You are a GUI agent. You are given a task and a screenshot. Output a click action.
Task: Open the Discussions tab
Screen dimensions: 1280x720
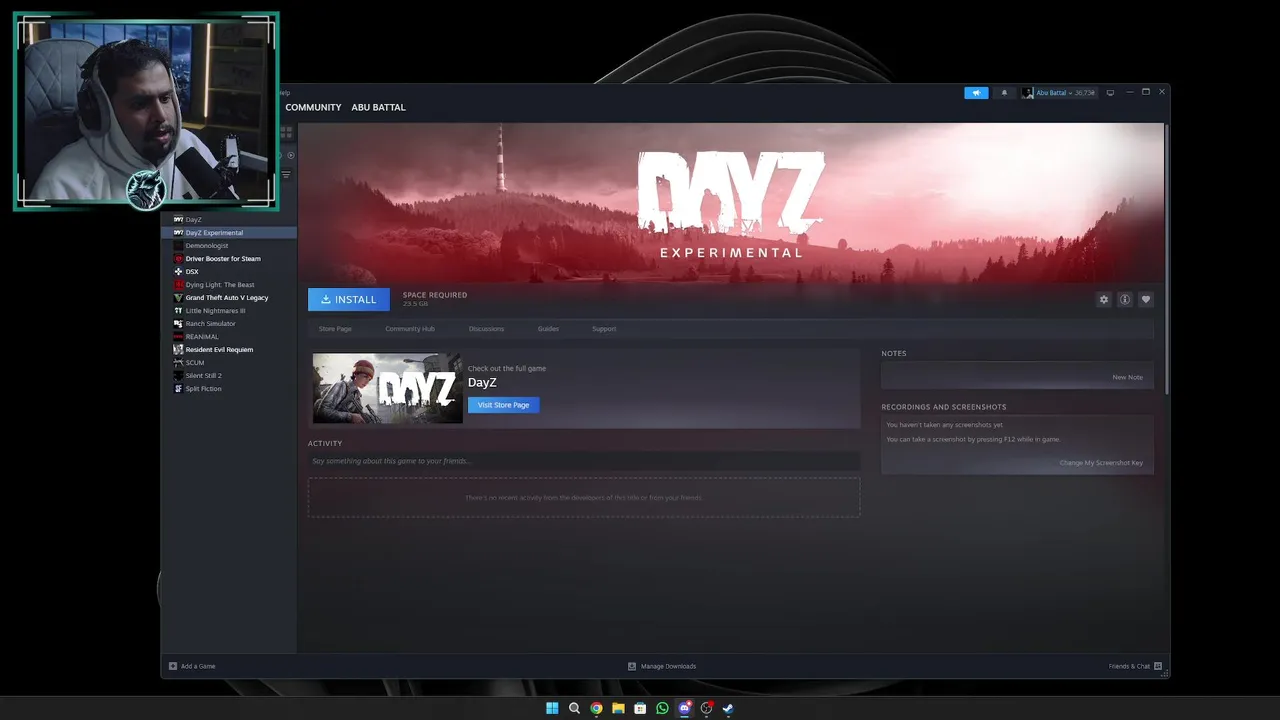[x=486, y=329]
